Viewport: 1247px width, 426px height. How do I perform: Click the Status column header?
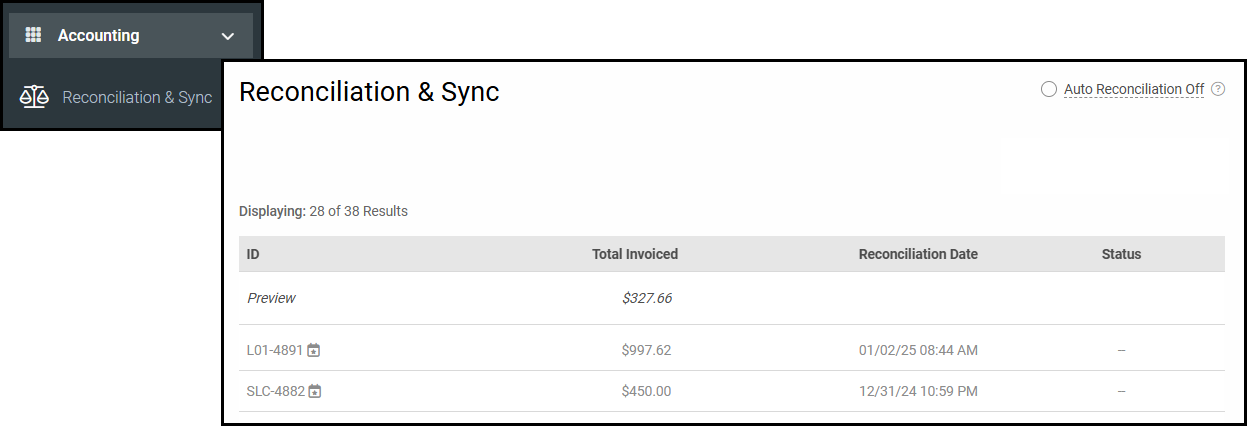pyautogui.click(x=1121, y=254)
